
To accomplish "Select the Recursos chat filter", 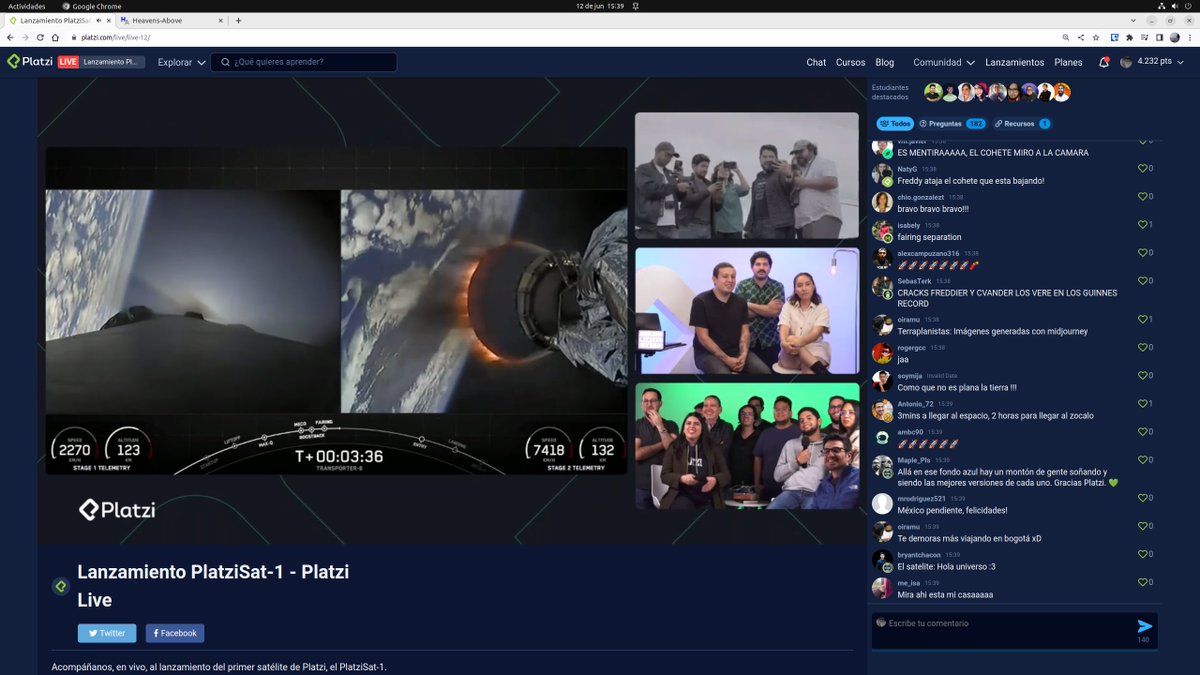I will coord(1021,124).
